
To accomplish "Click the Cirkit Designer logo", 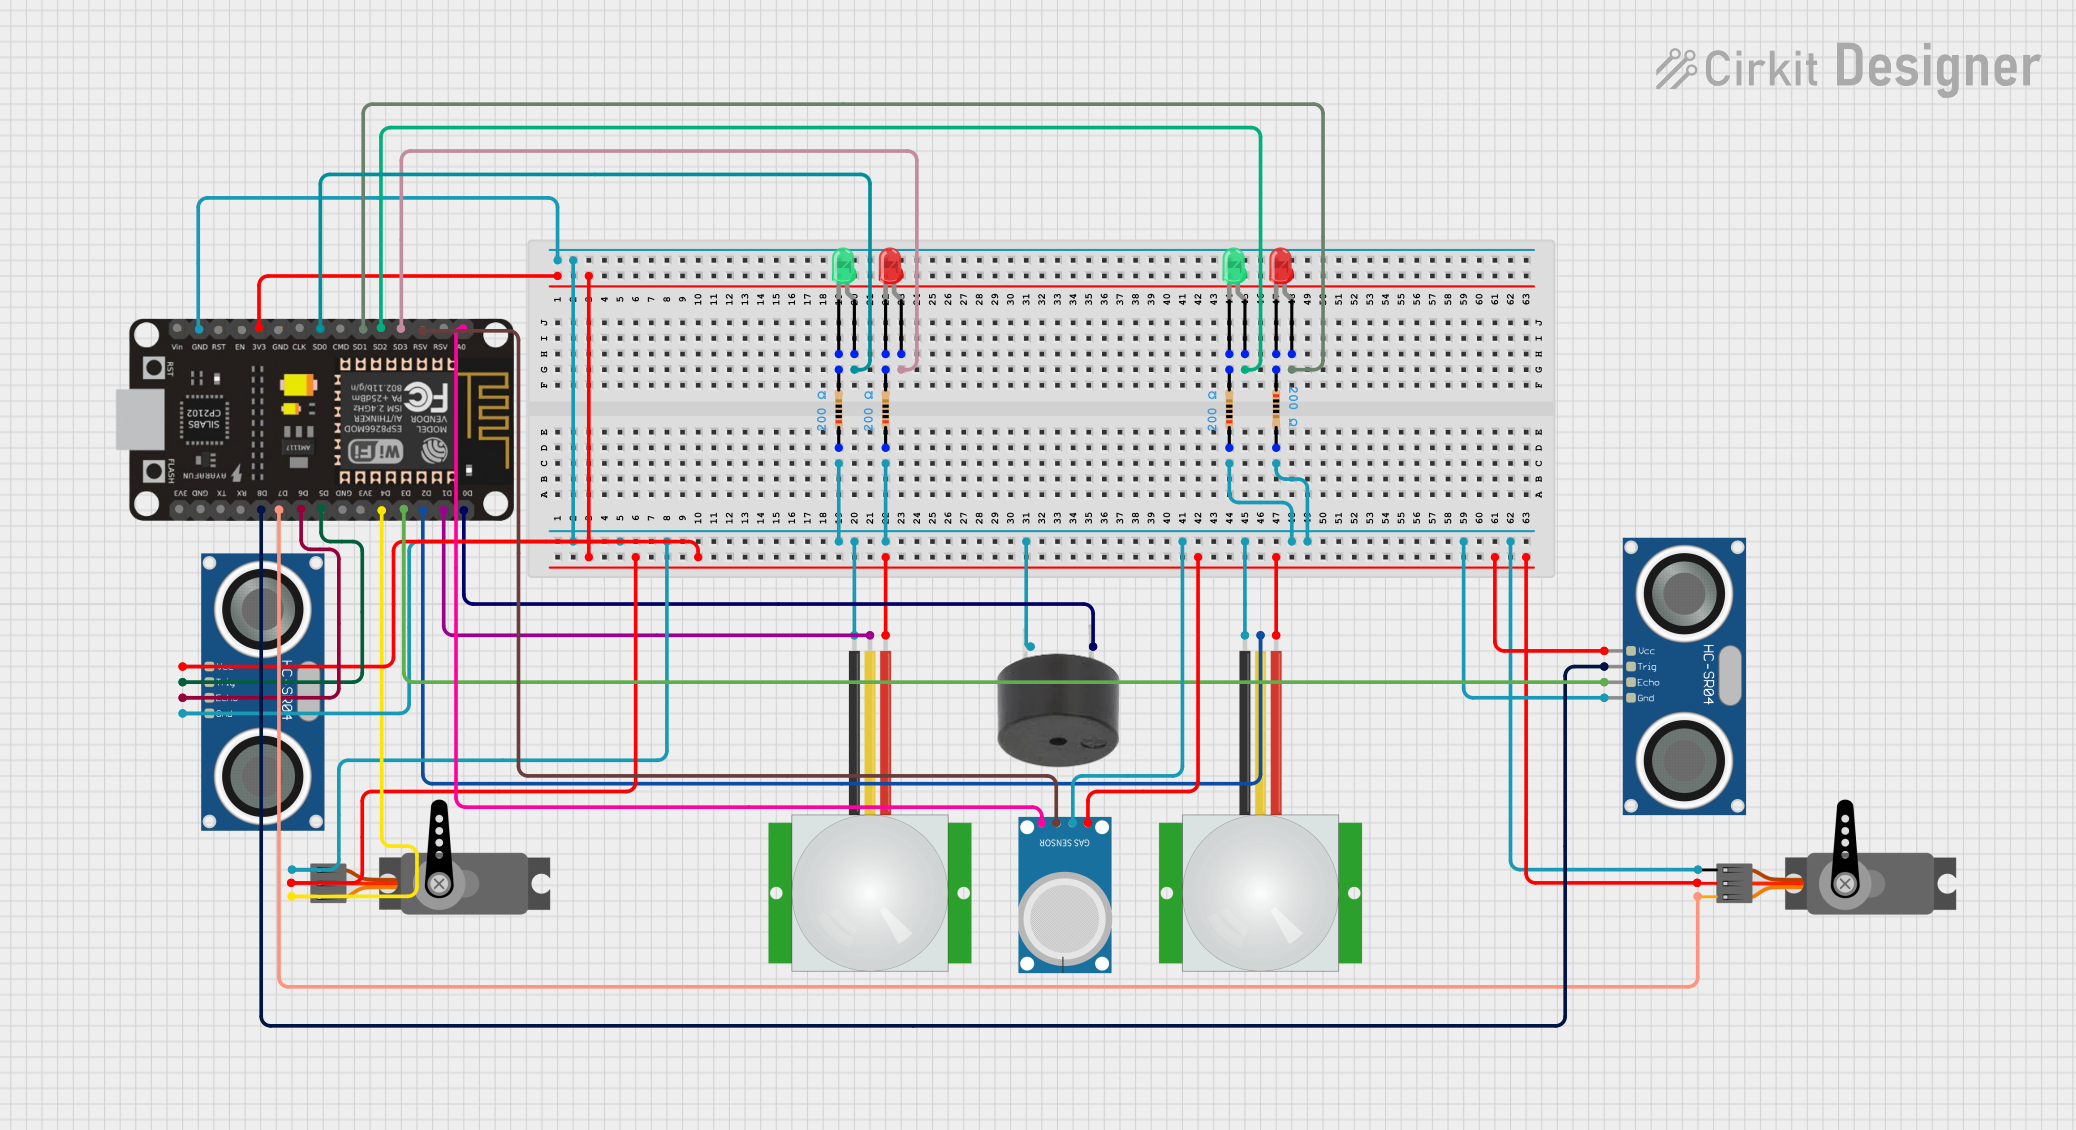I will (1846, 68).
